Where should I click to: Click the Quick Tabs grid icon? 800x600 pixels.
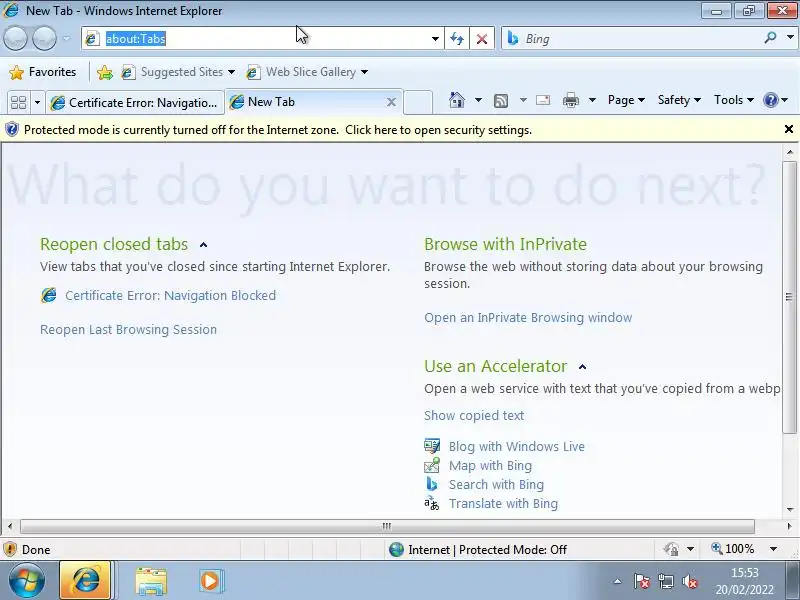[x=18, y=103]
